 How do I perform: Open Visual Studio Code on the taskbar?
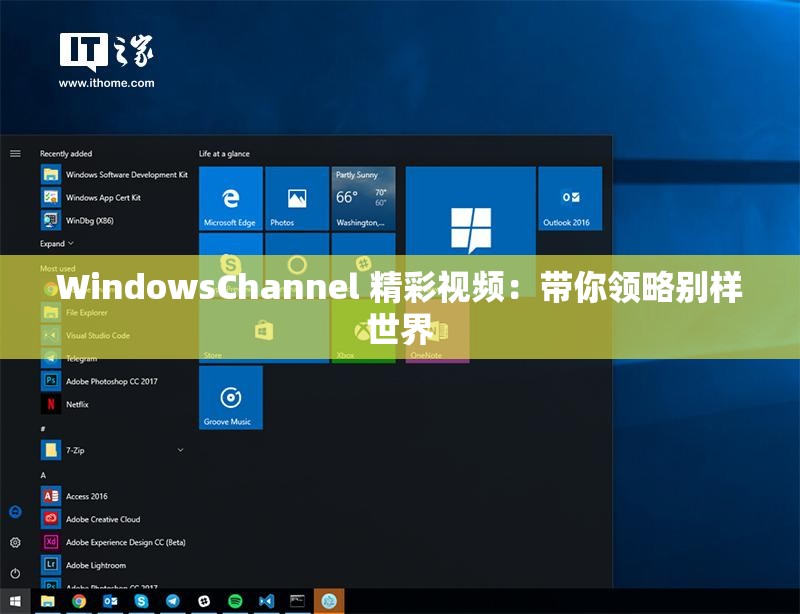coord(266,601)
